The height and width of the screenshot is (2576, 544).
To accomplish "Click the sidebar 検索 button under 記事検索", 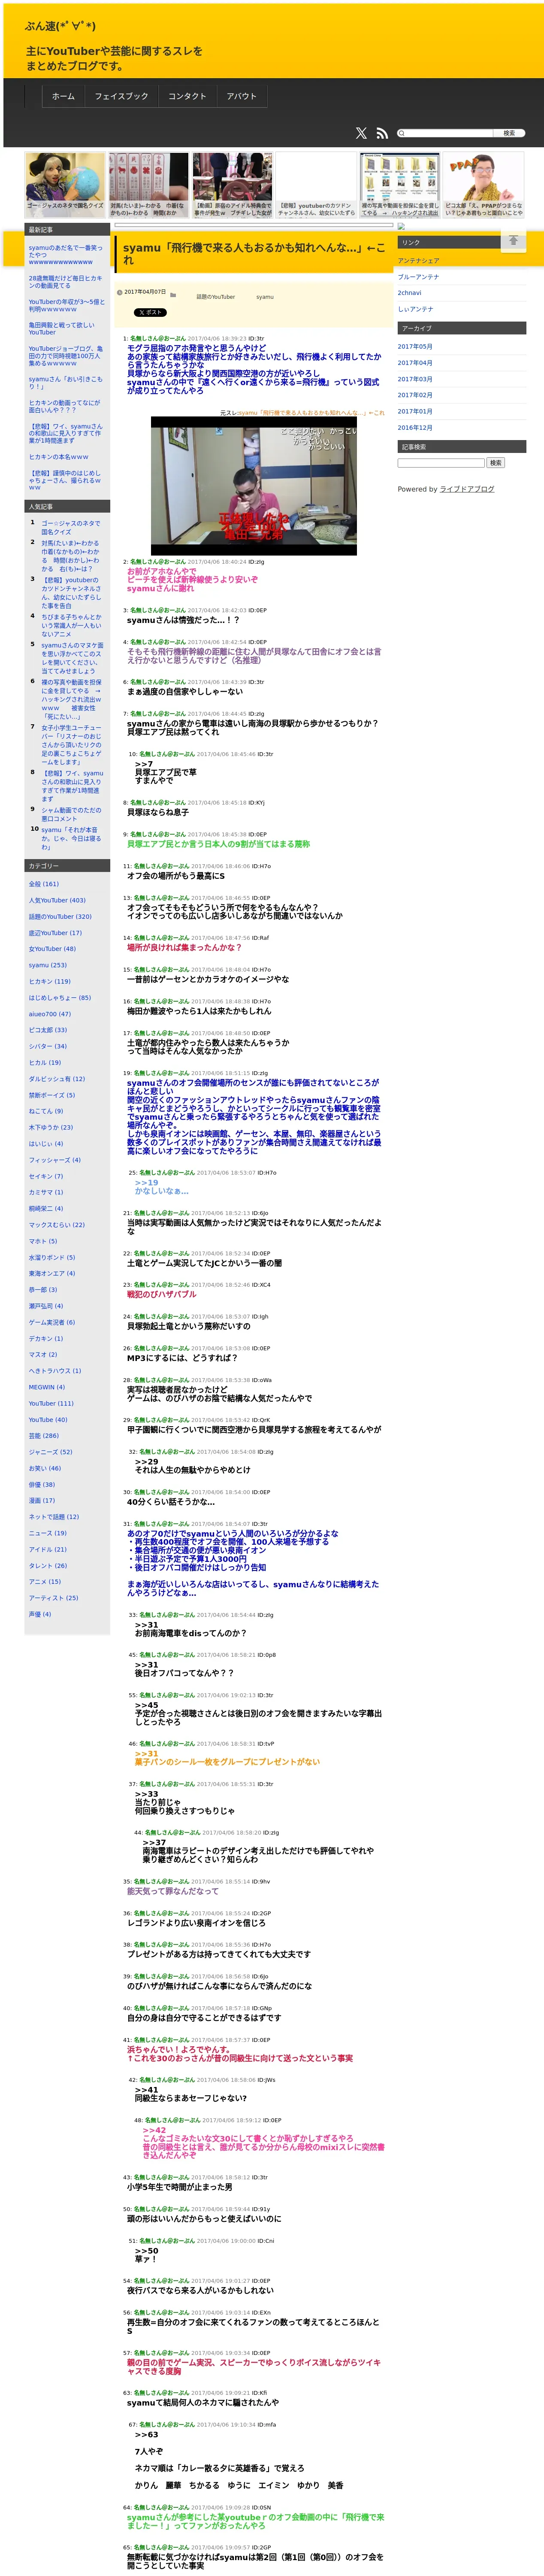I will point(496,463).
